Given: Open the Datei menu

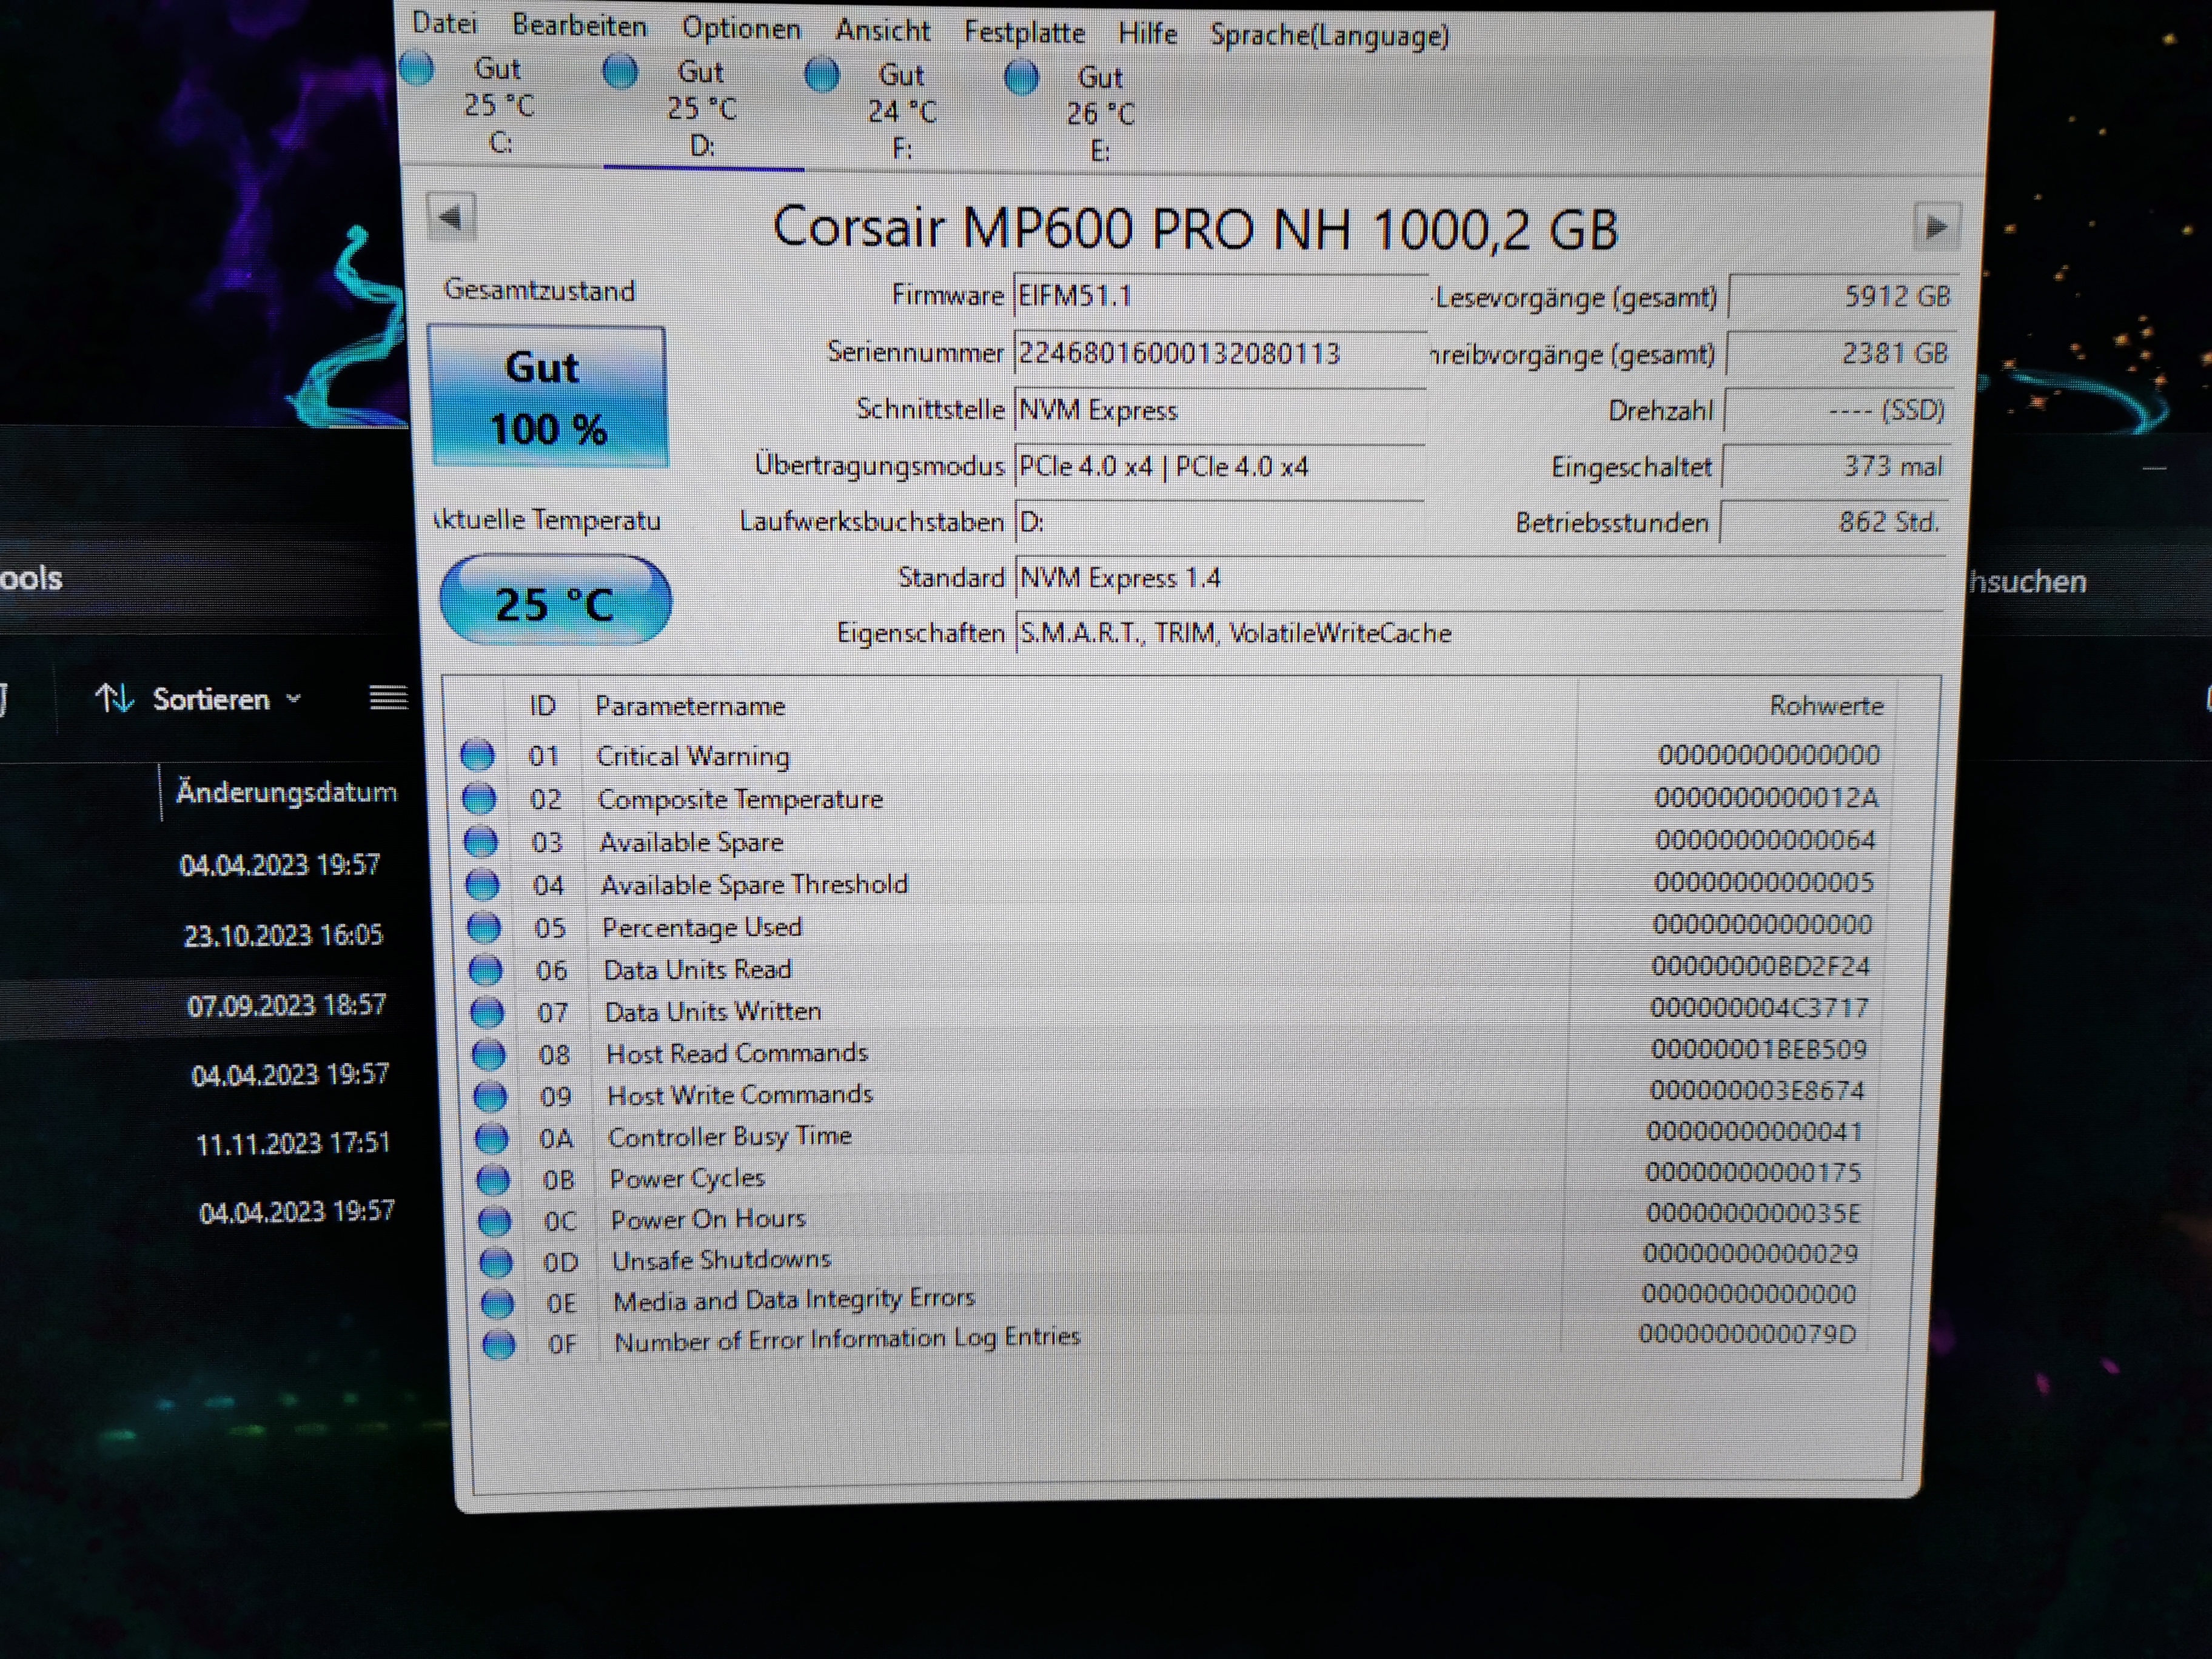Looking at the screenshot, I should [x=444, y=23].
